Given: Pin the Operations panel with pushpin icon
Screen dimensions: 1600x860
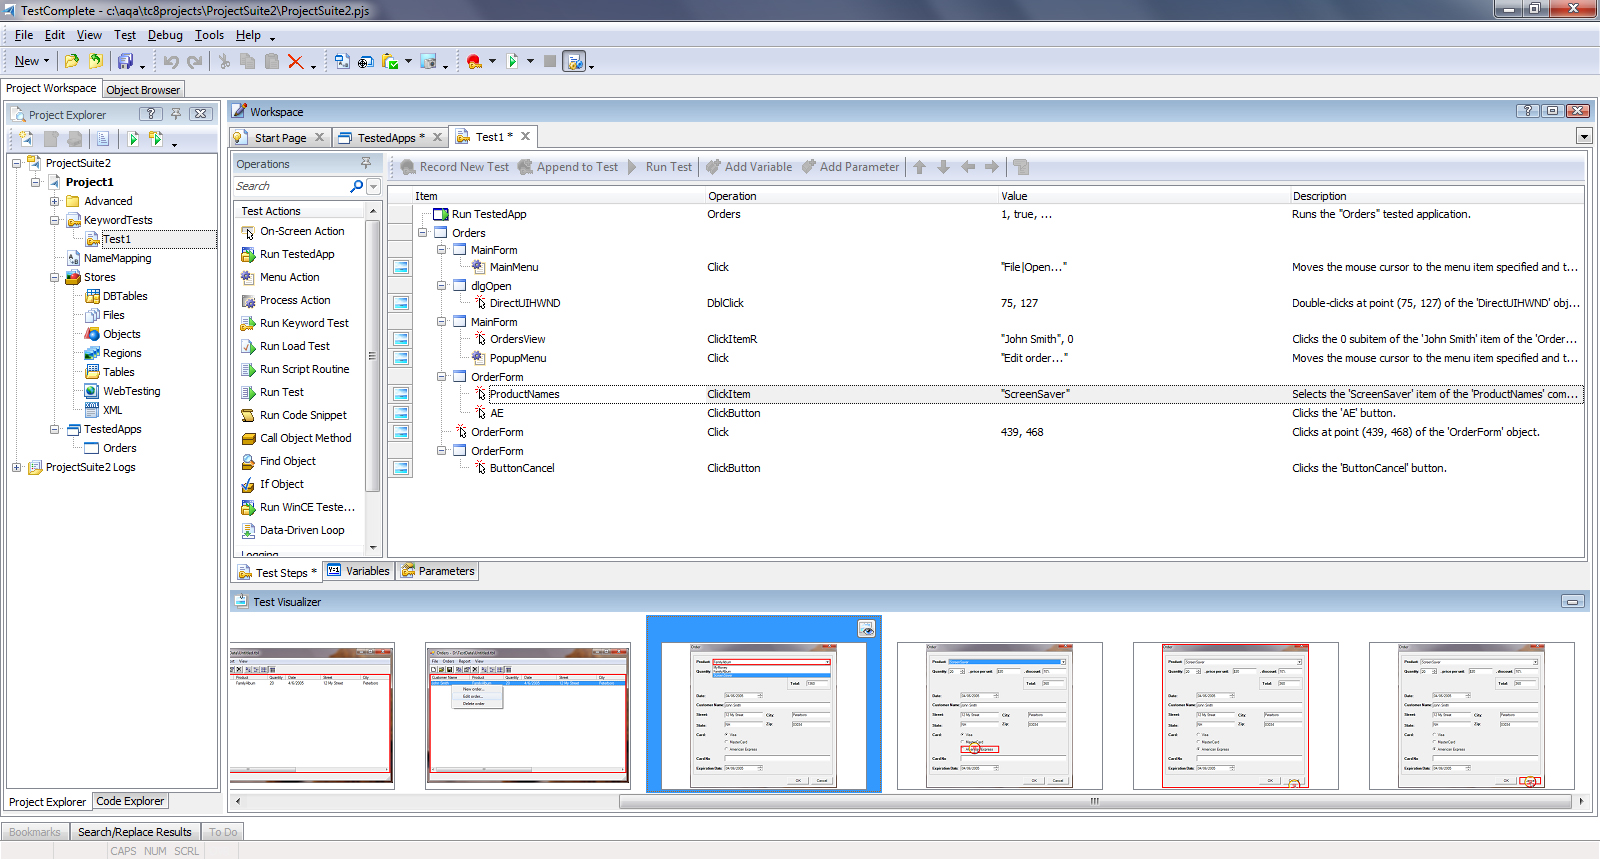Looking at the screenshot, I should point(366,164).
